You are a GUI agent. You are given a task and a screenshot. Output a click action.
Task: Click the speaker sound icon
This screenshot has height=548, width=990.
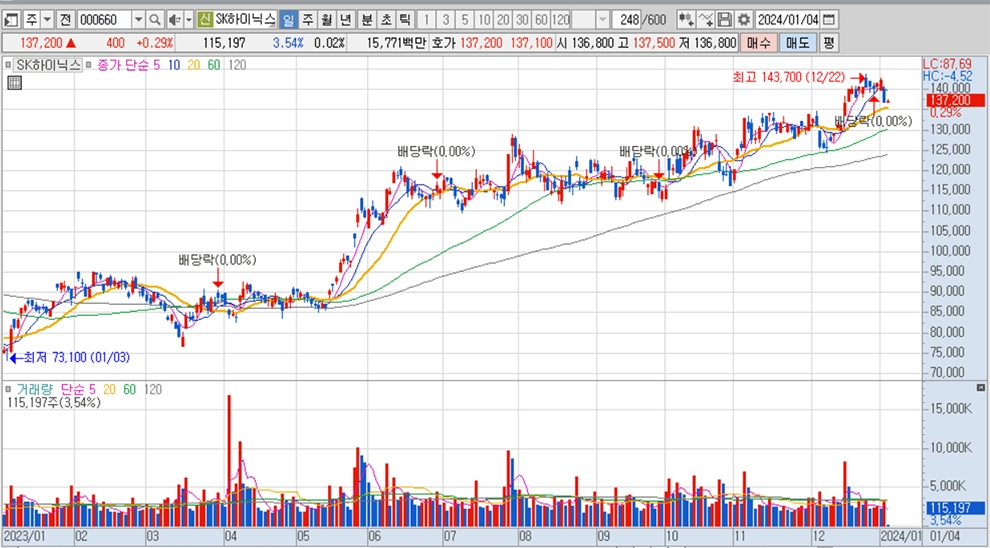173,20
